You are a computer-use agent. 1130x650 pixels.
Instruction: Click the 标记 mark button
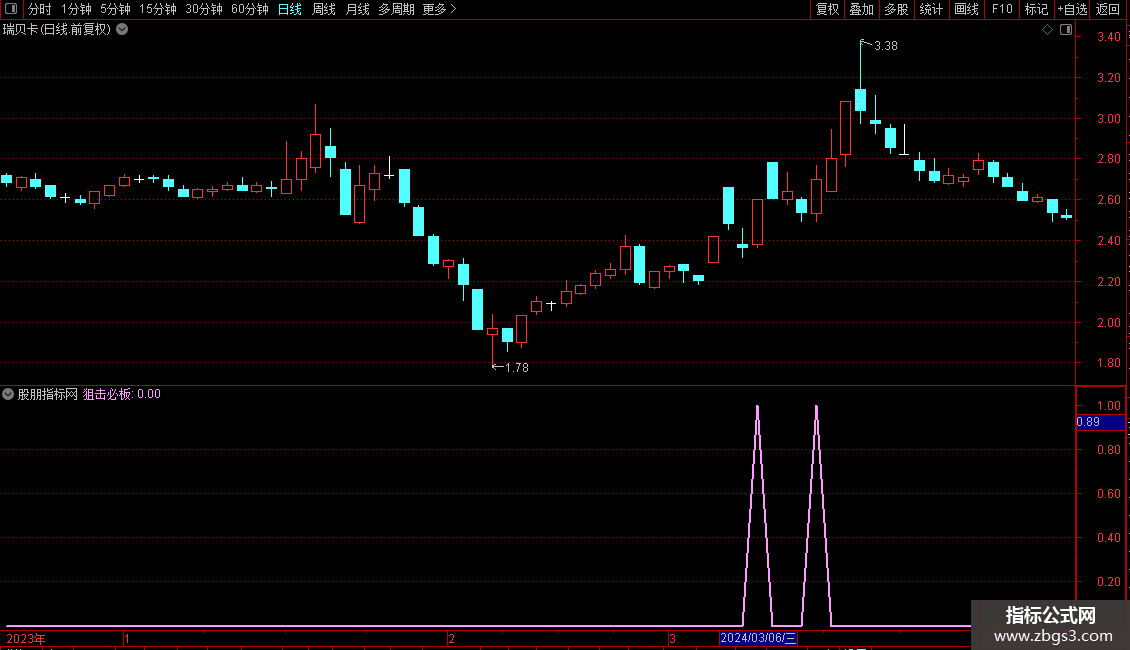click(1036, 9)
